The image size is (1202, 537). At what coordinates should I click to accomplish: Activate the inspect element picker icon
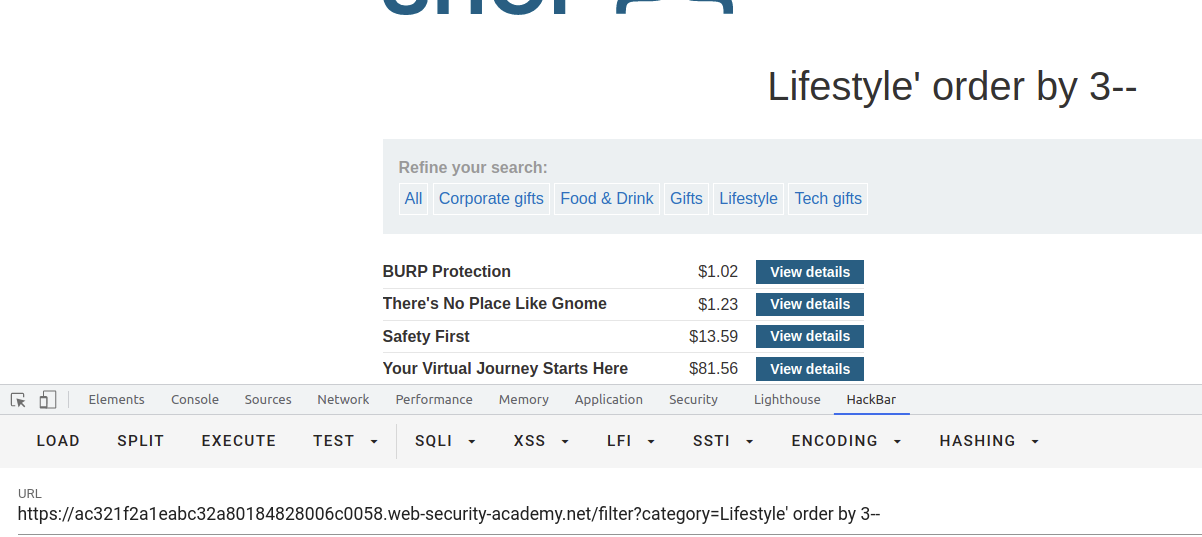(18, 400)
